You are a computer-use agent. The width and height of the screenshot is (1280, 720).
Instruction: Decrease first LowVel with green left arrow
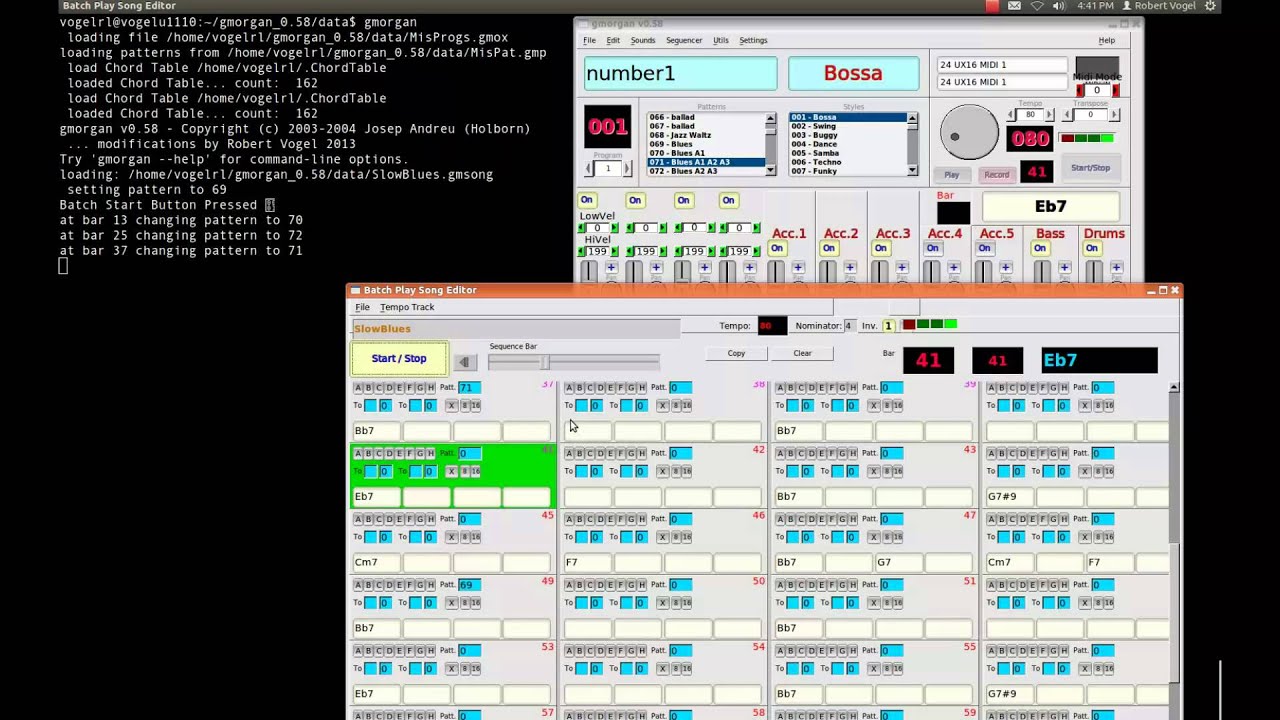pyautogui.click(x=582, y=229)
